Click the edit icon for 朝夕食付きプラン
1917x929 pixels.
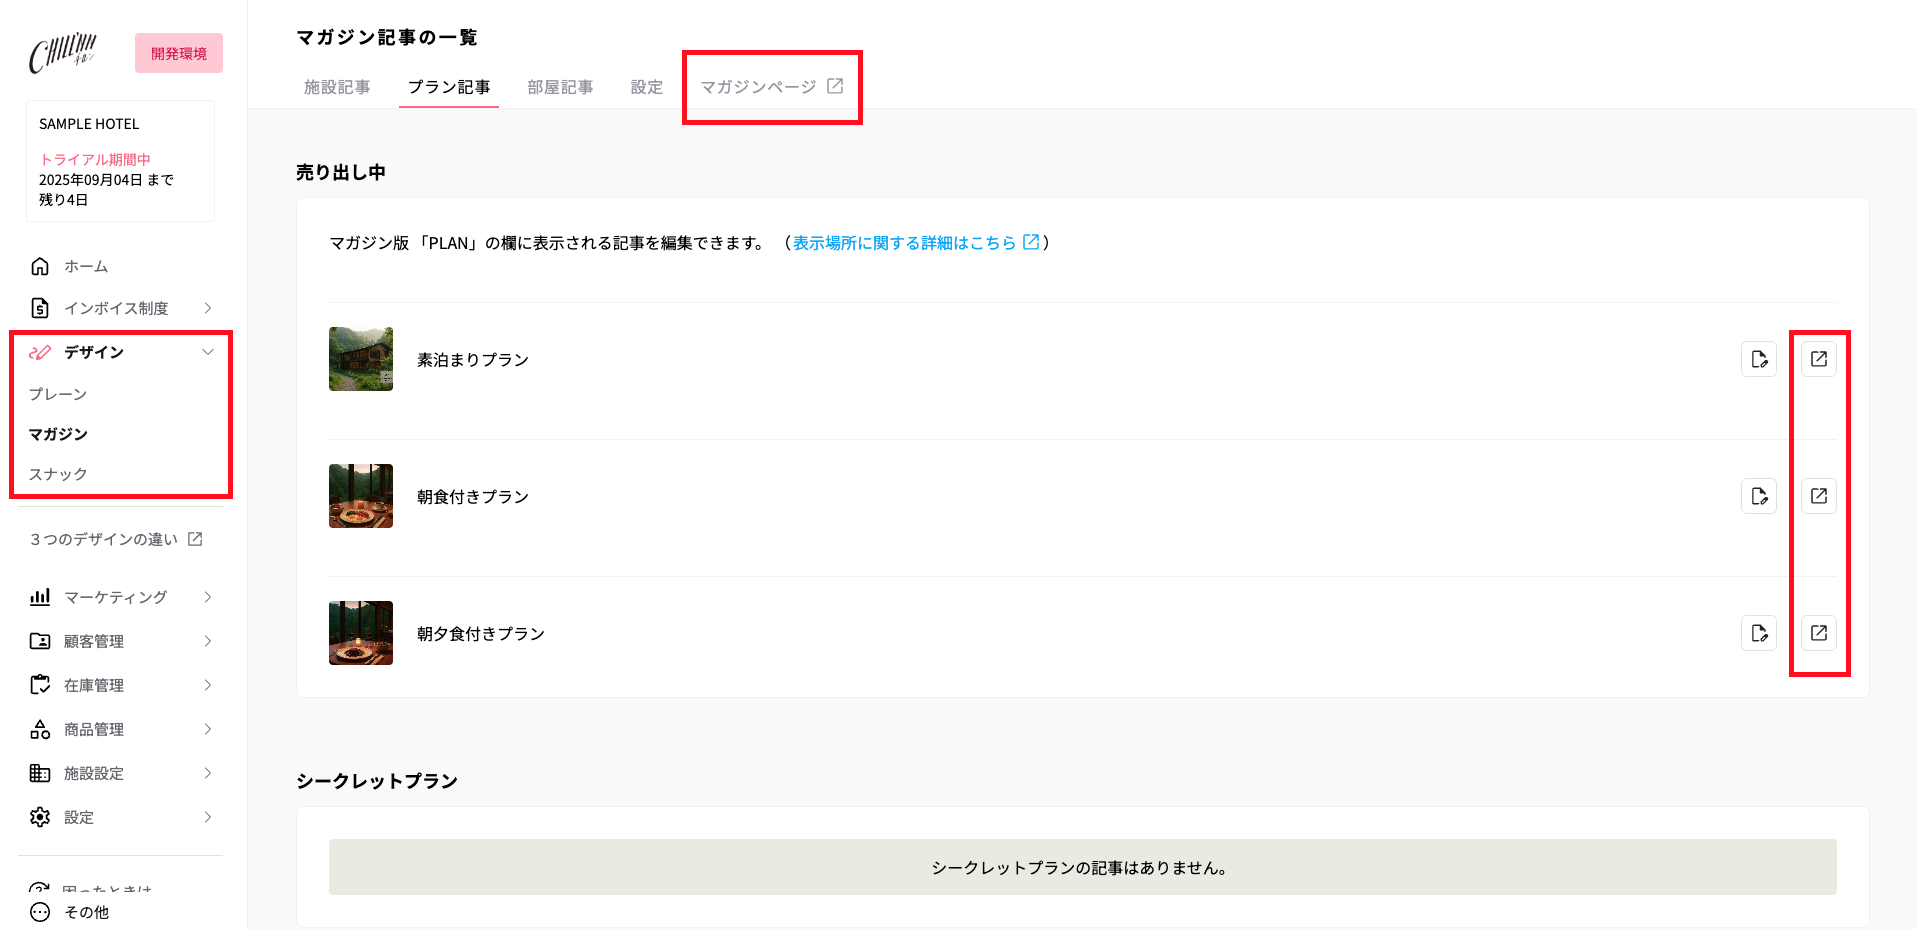(1758, 633)
